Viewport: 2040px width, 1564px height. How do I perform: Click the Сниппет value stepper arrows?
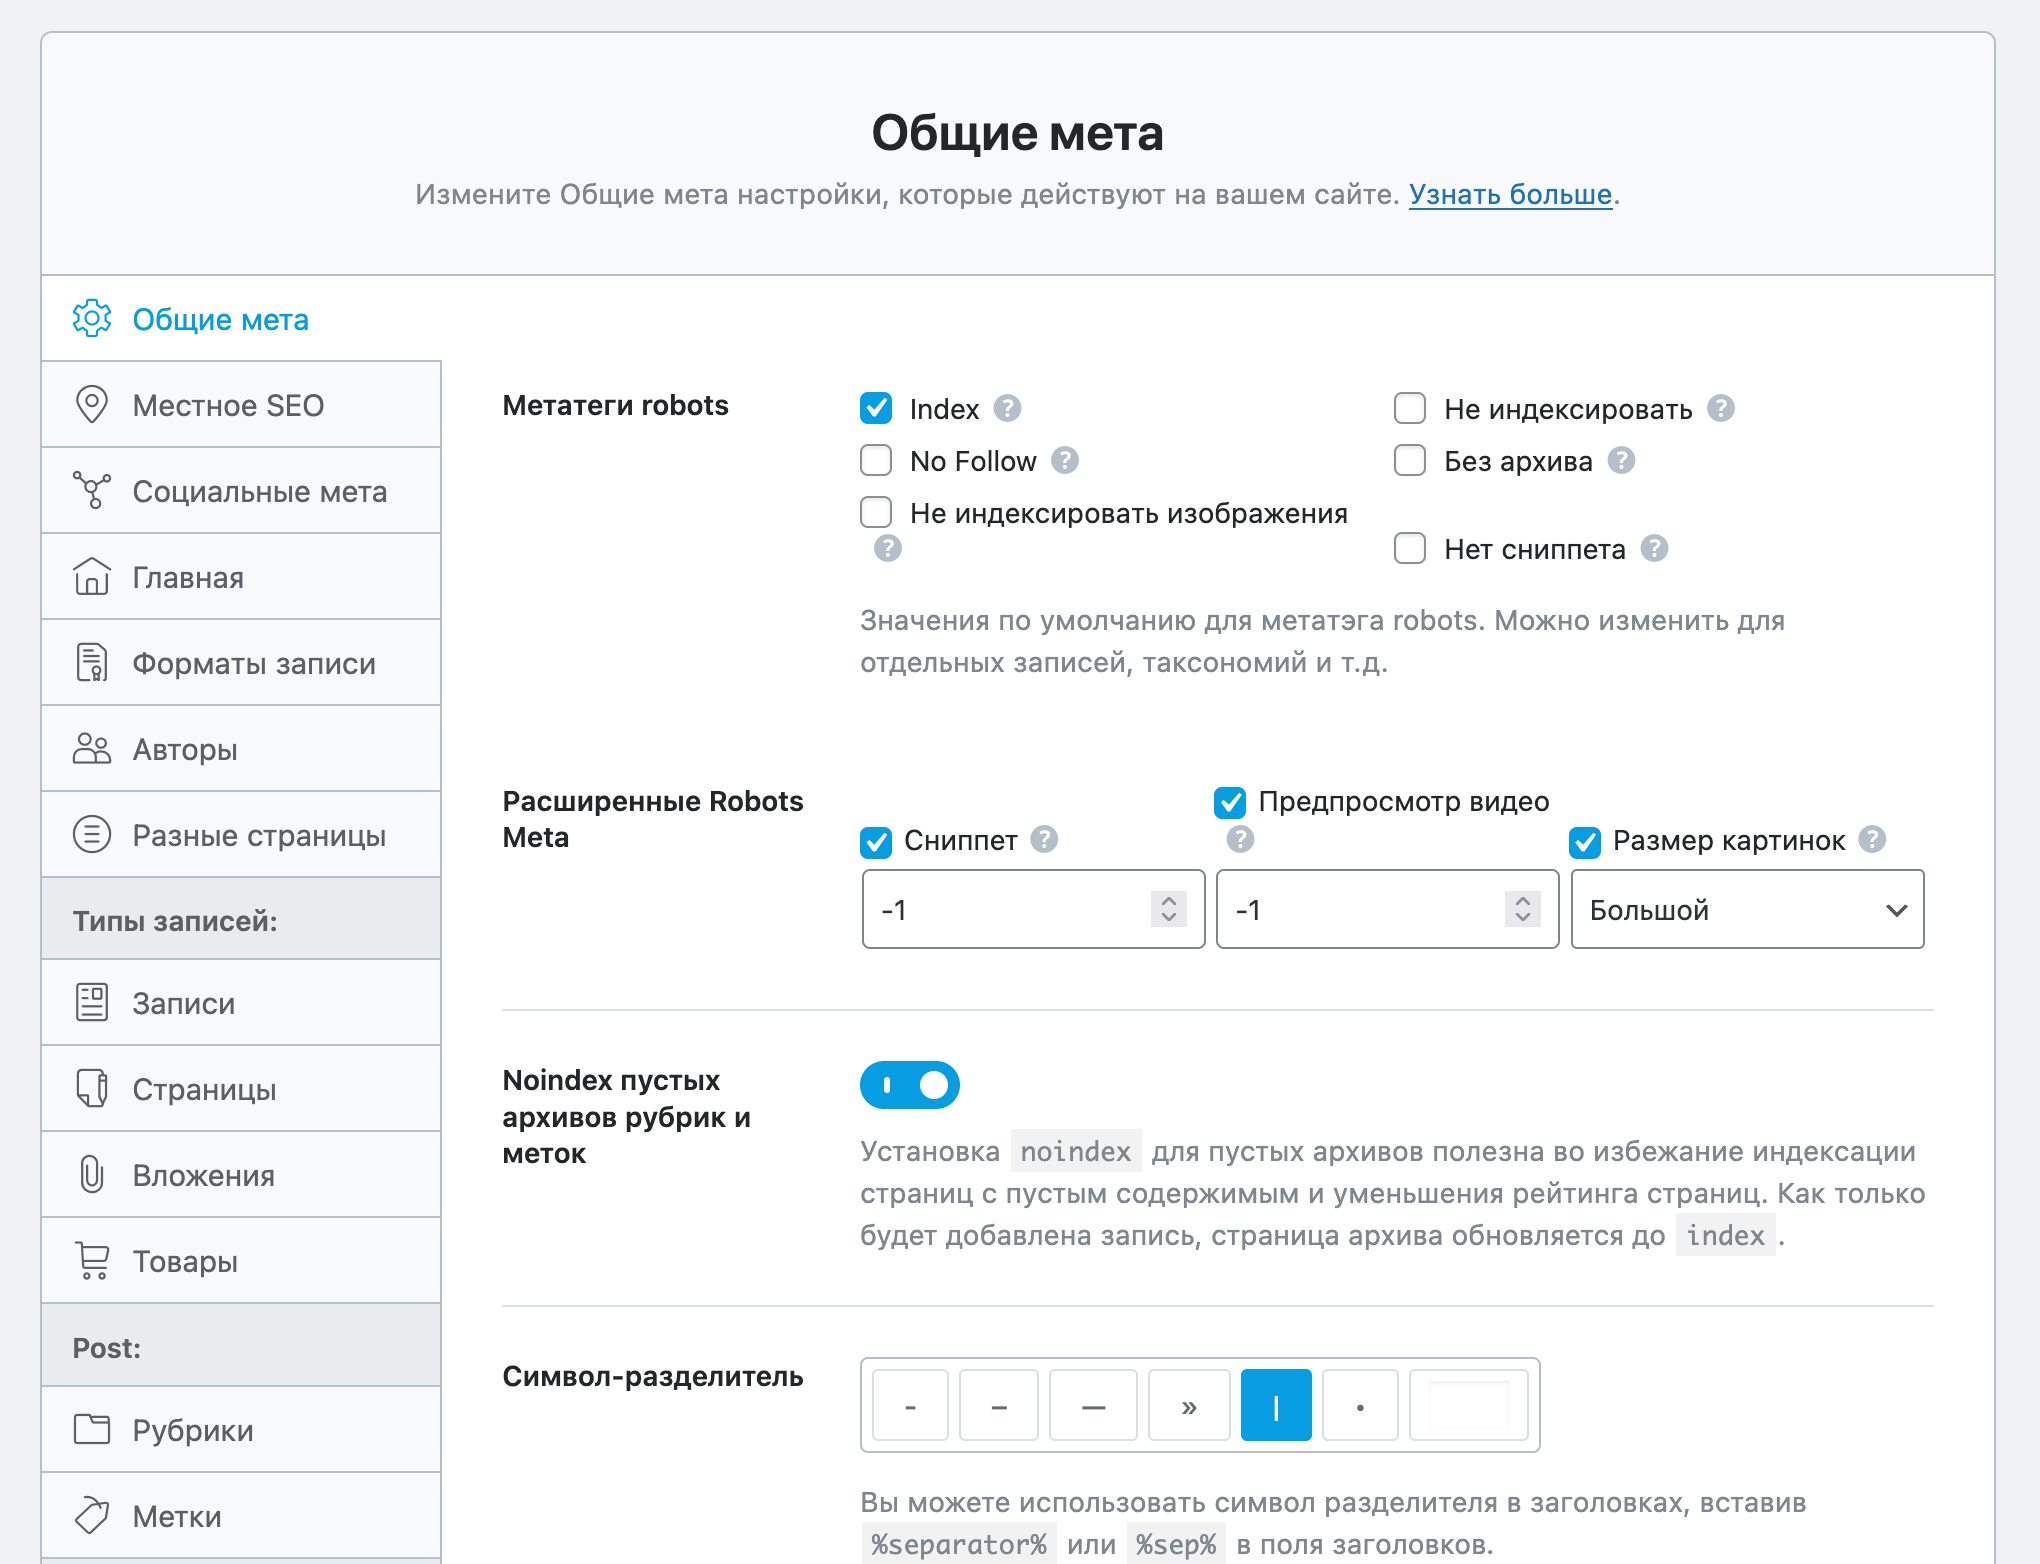1169,909
